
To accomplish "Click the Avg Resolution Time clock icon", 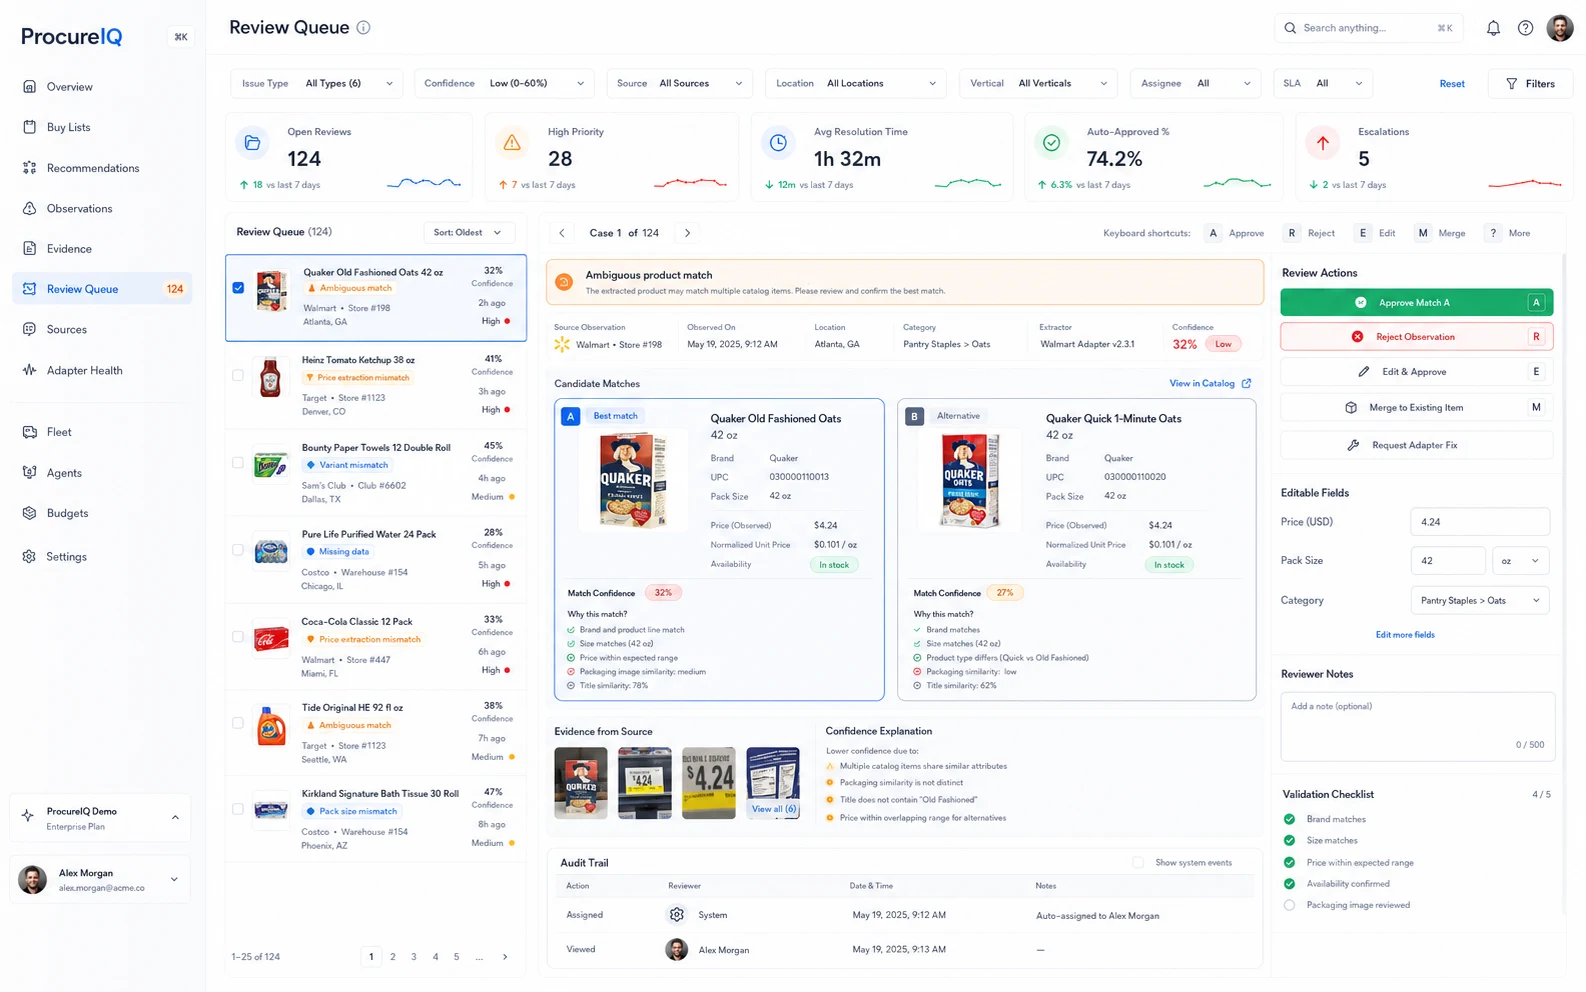I will click(778, 143).
